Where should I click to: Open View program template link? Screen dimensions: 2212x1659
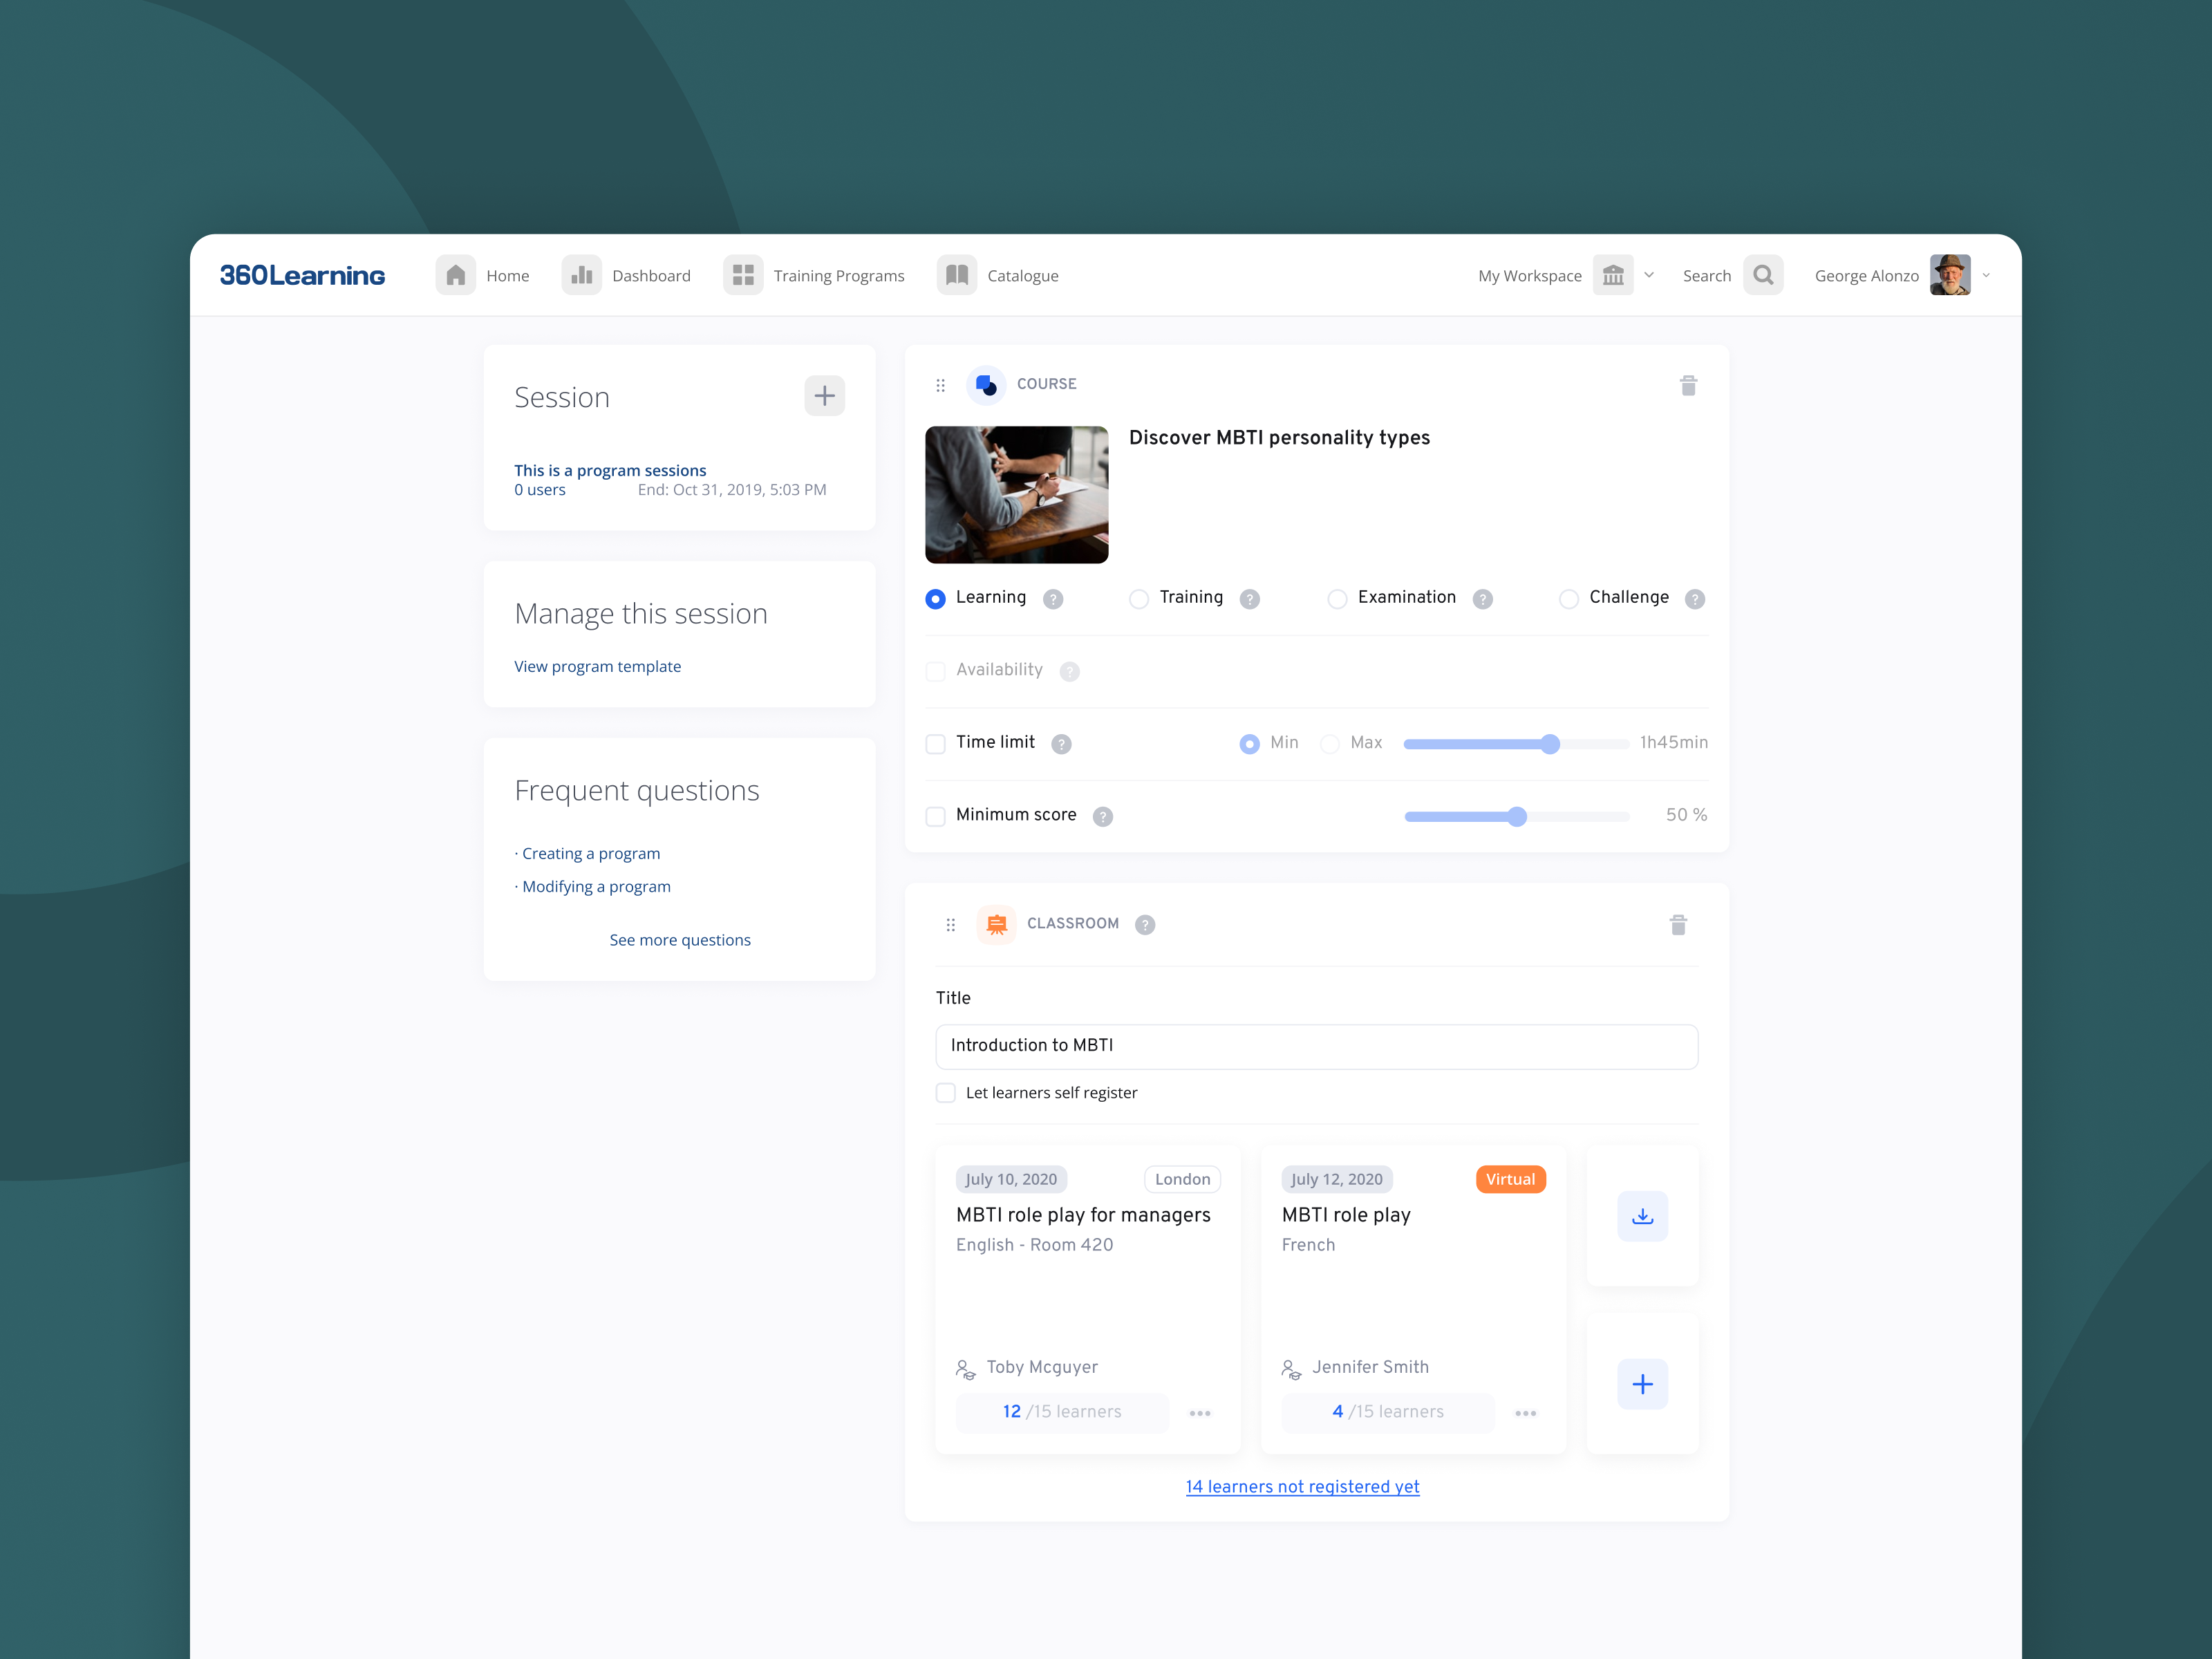point(597,666)
